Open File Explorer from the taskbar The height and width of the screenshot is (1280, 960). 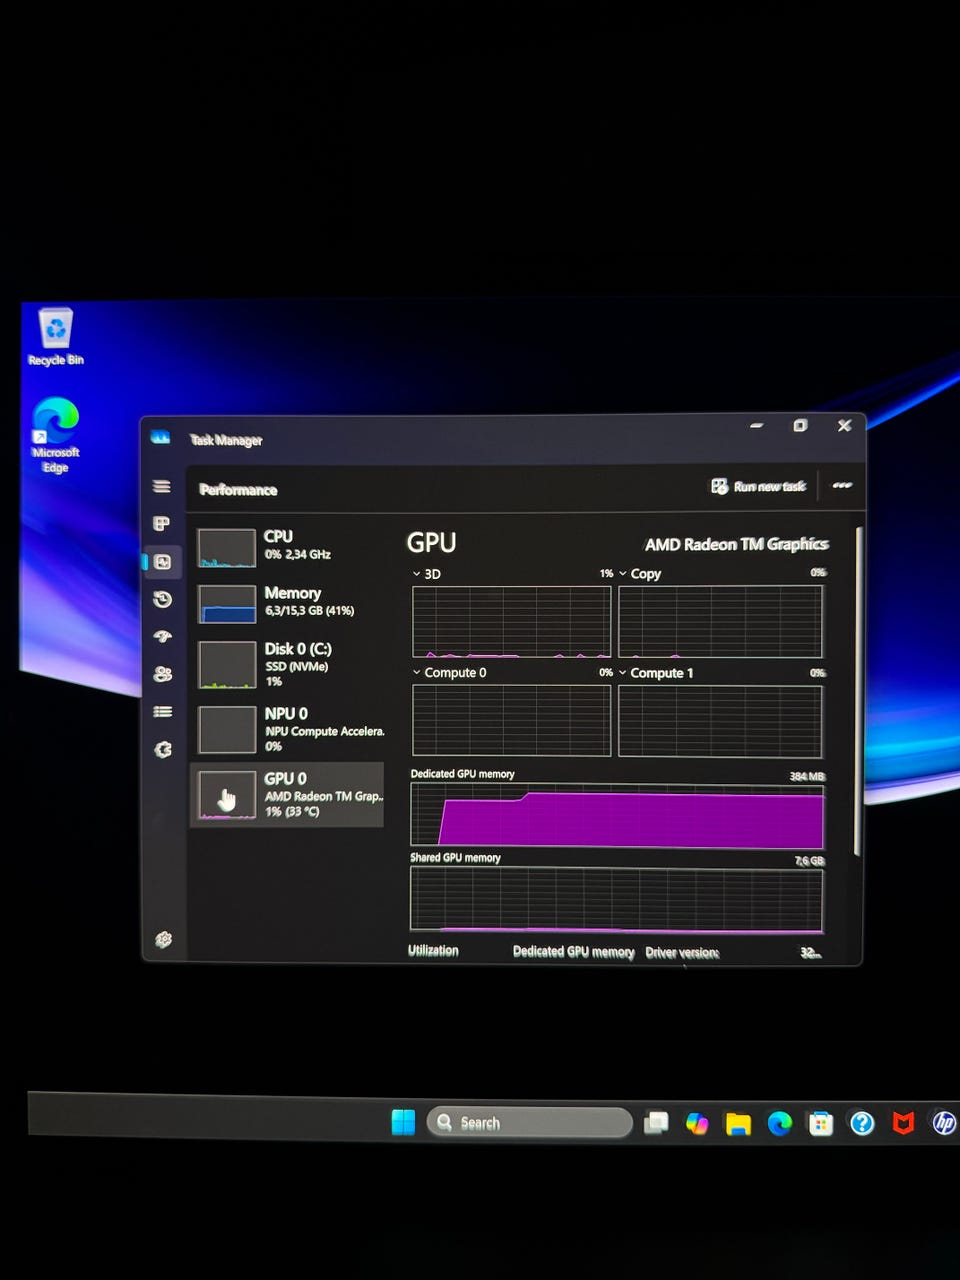pyautogui.click(x=738, y=1124)
